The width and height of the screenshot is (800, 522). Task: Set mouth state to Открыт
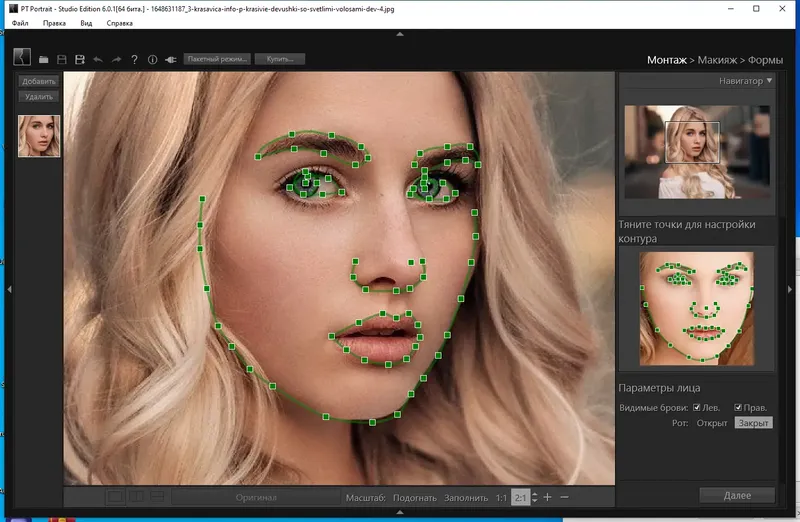coord(712,423)
